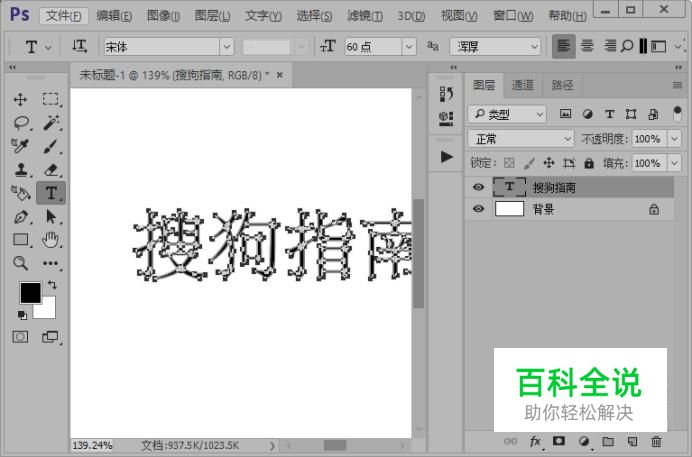Image resolution: width=692 pixels, height=457 pixels.
Task: Open the 滤镜 menu
Action: coord(365,16)
